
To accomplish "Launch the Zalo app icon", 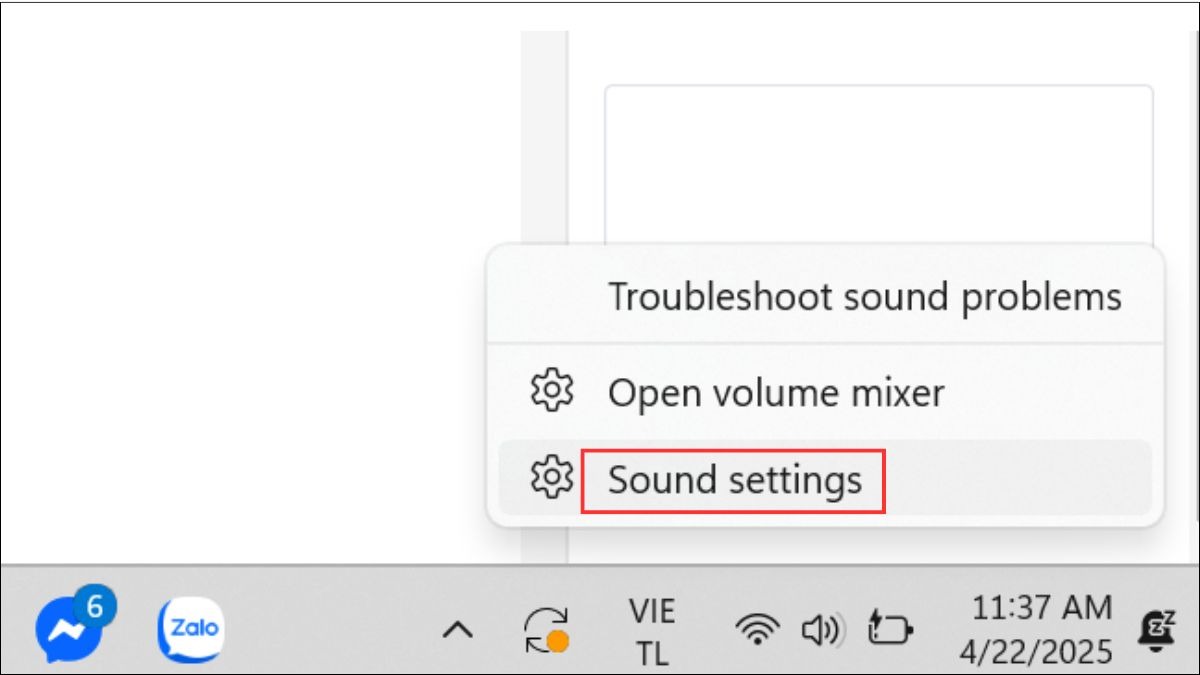I will [x=191, y=629].
